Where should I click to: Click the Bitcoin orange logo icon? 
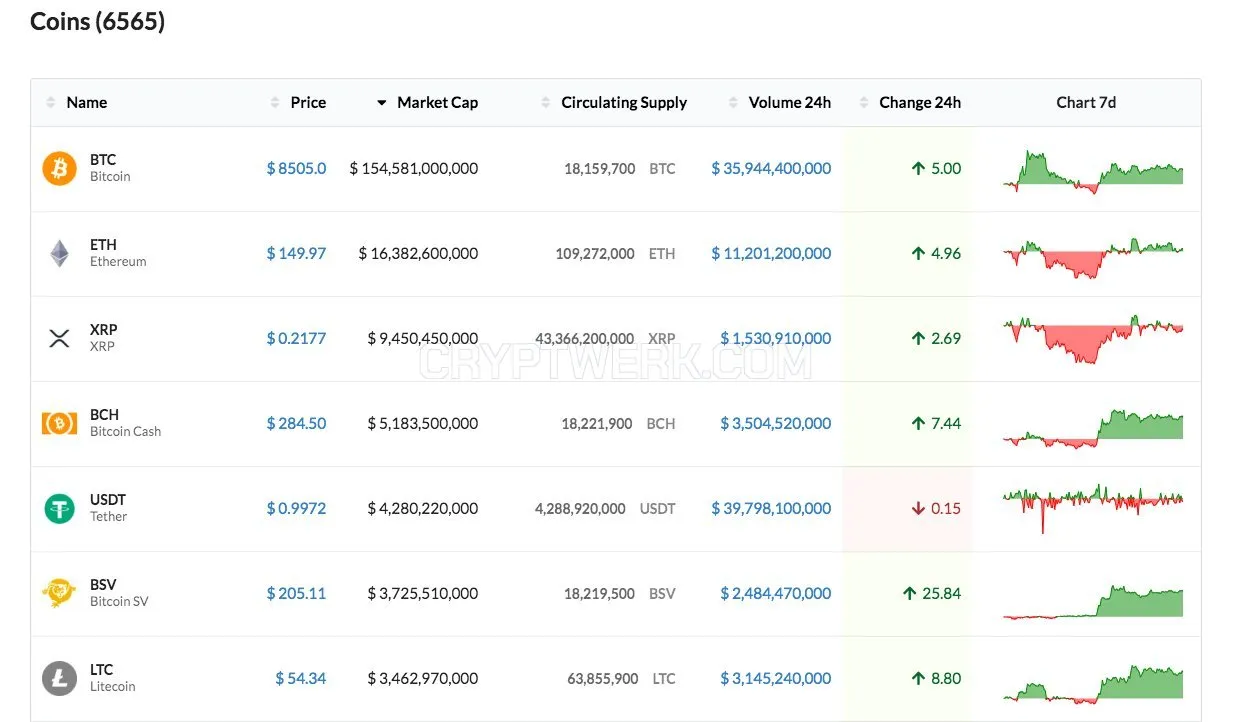59,168
